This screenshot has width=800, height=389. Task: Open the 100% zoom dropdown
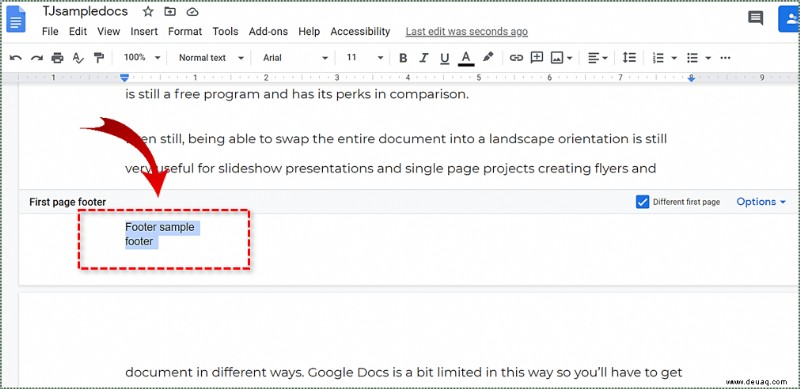point(142,58)
